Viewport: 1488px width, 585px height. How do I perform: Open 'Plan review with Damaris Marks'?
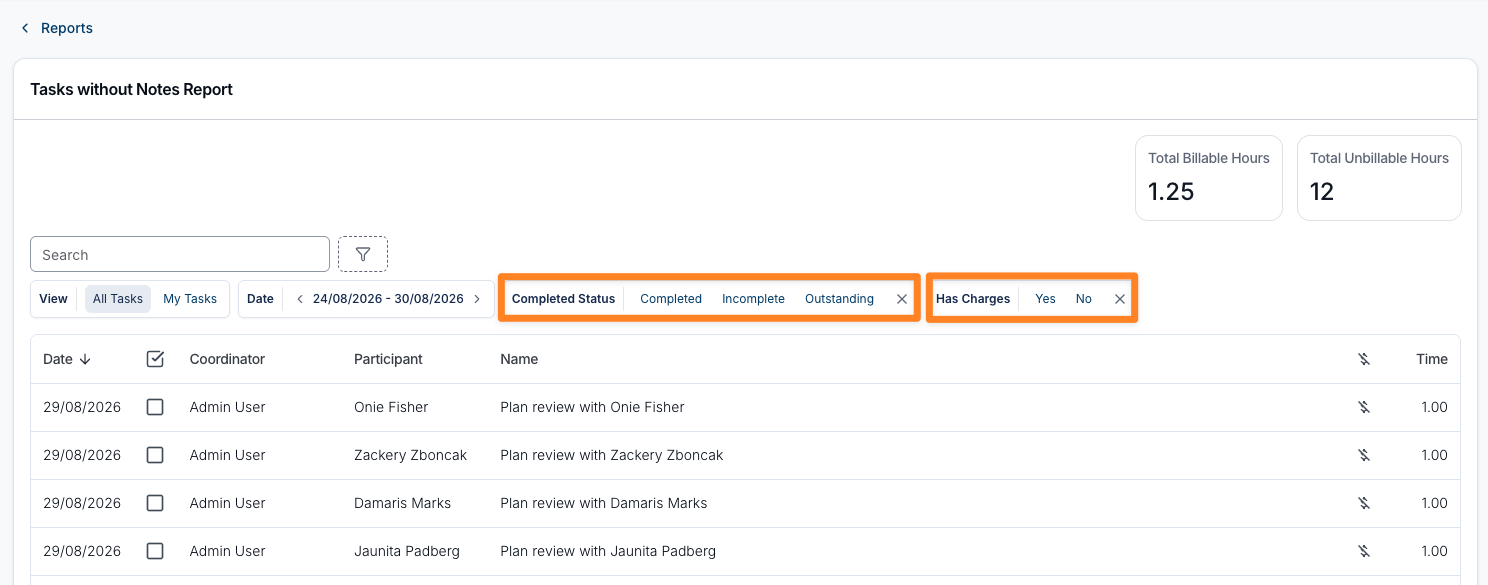pyautogui.click(x=603, y=503)
